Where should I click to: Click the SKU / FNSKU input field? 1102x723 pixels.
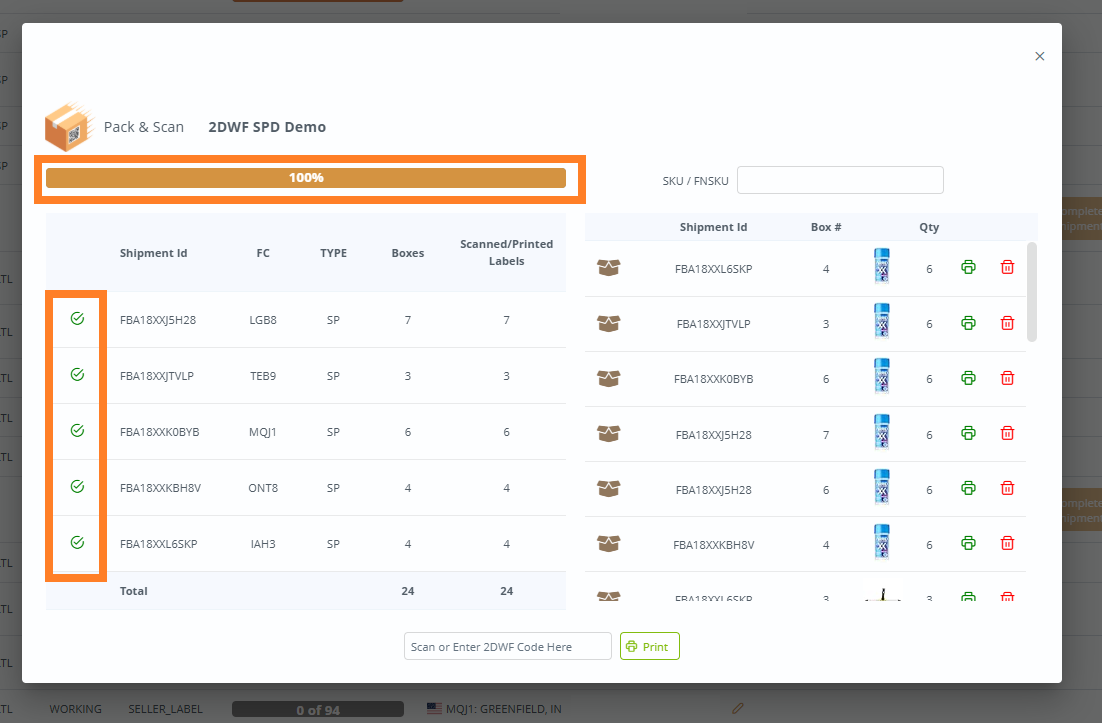840,180
